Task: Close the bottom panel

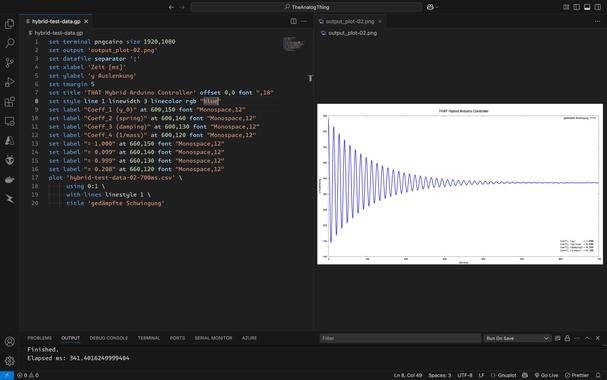Action: click(x=598, y=338)
